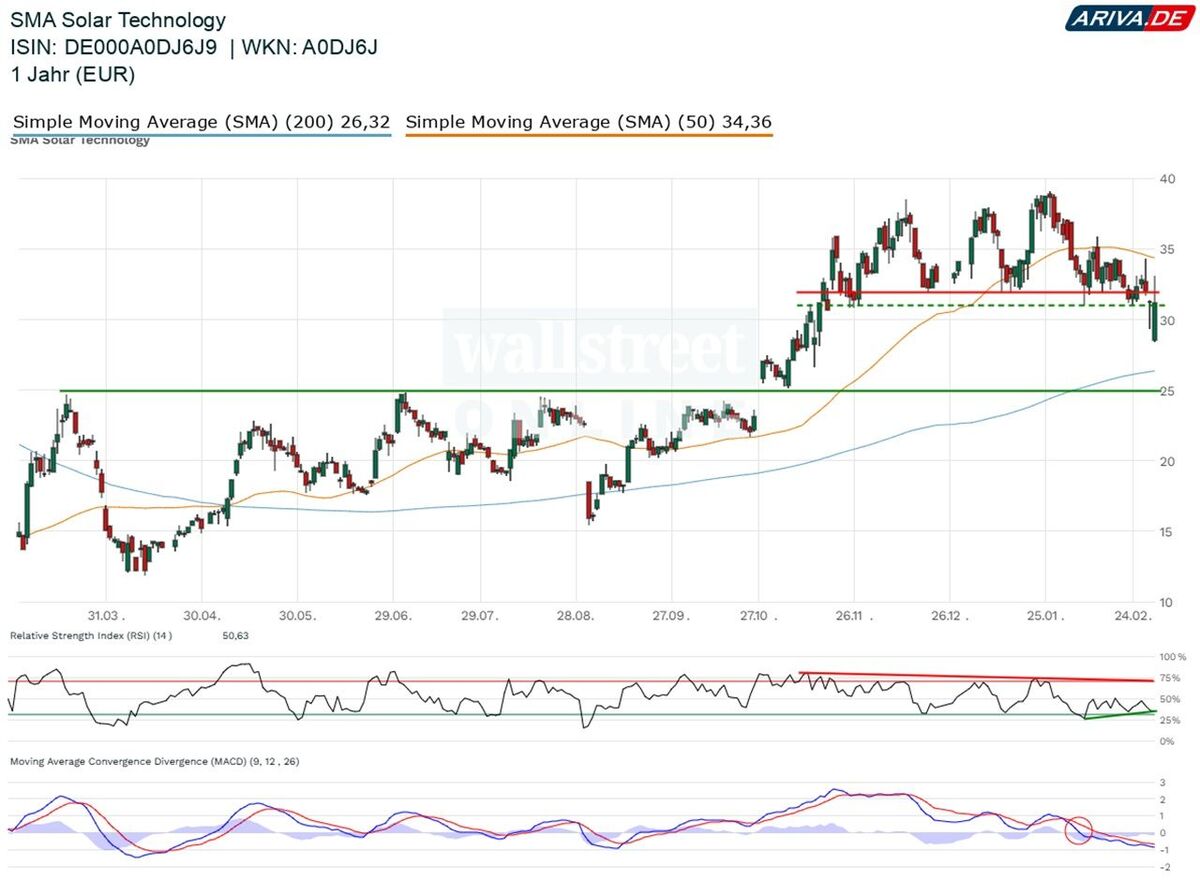
Task: Click the SMA Solar Technology title
Action: [118, 20]
